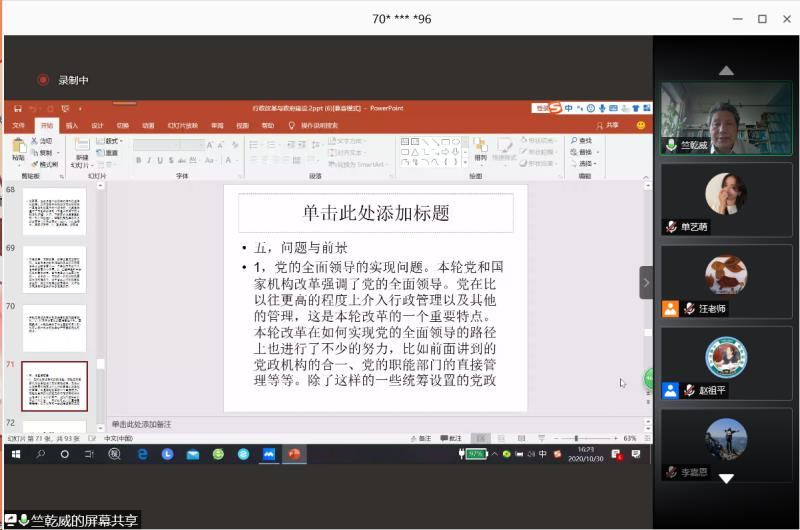The height and width of the screenshot is (530, 800).
Task: Open the Find dropdown in Editing group
Action: 585,141
